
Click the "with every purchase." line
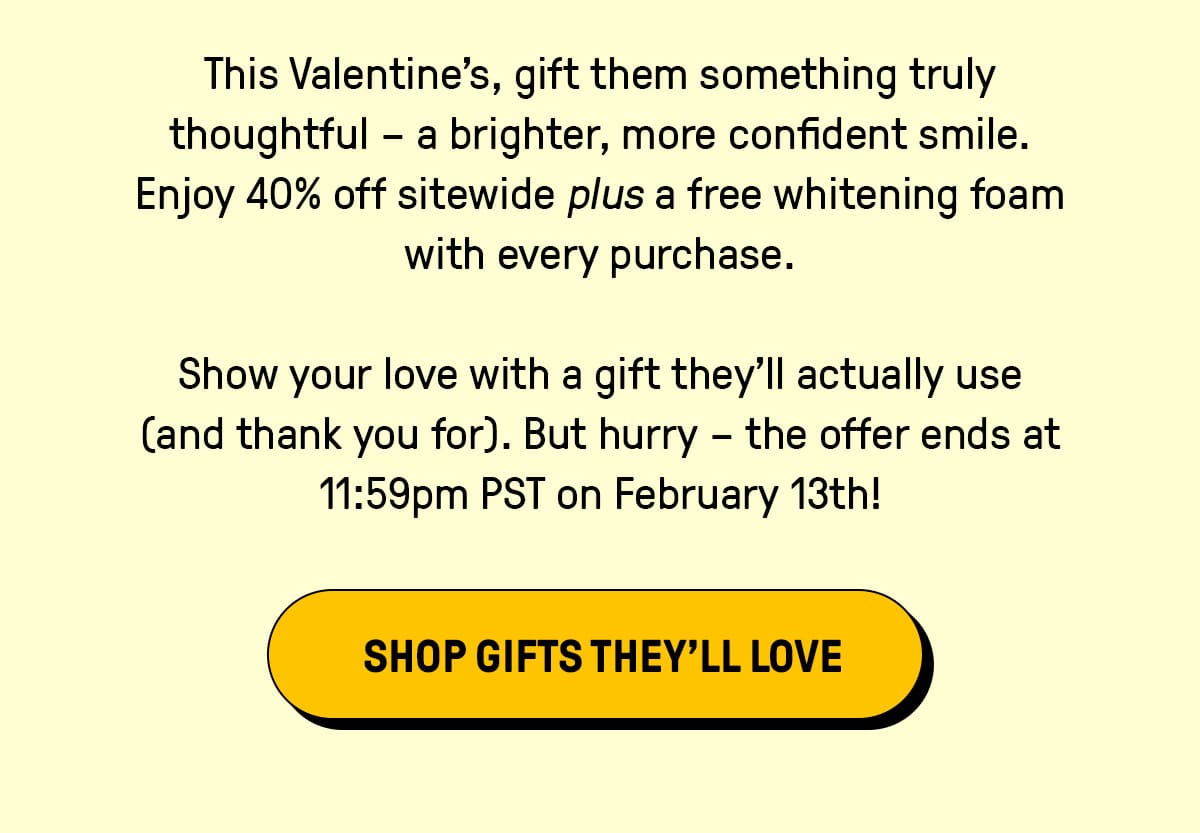[x=599, y=255]
